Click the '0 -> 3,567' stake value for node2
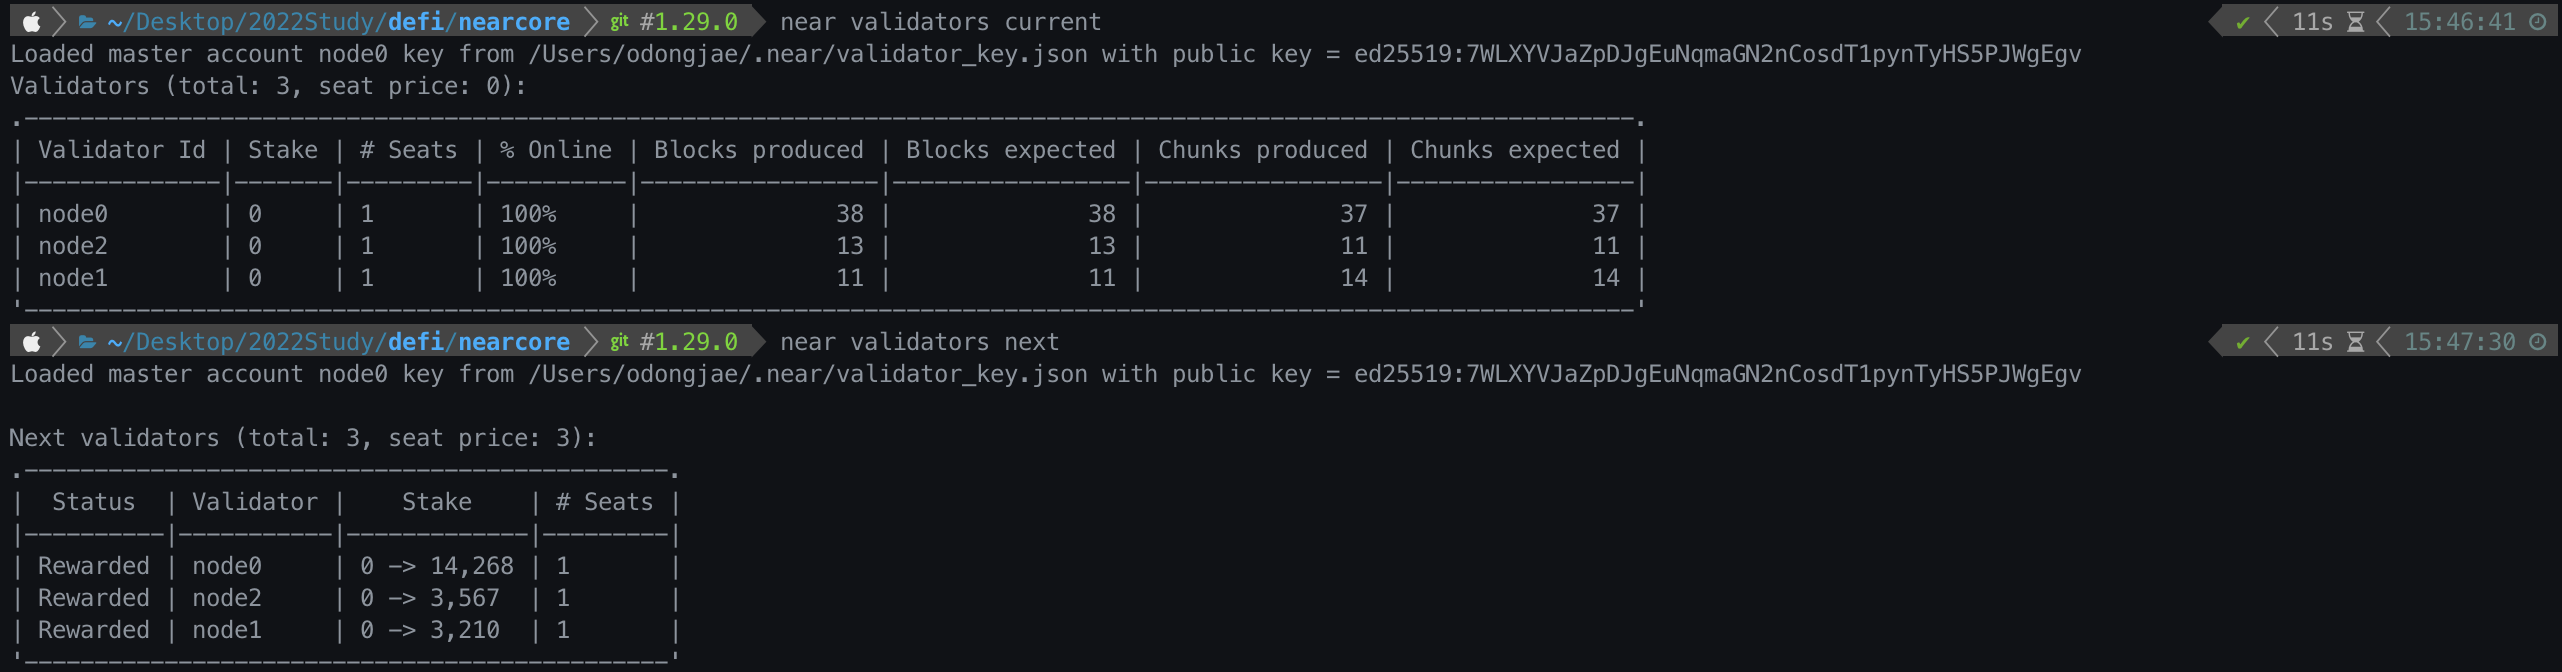This screenshot has height=672, width=2562. pyautogui.click(x=429, y=598)
